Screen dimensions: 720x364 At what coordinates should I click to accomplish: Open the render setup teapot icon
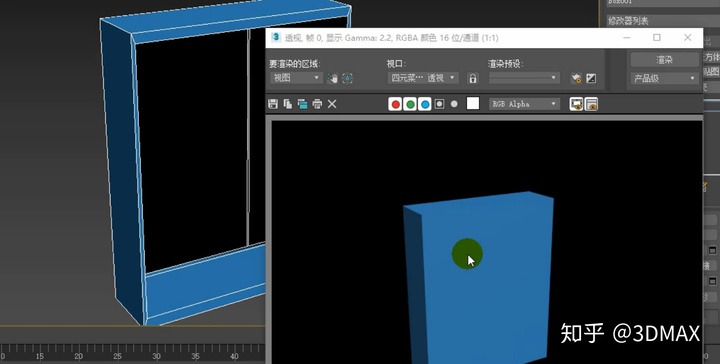pos(576,78)
